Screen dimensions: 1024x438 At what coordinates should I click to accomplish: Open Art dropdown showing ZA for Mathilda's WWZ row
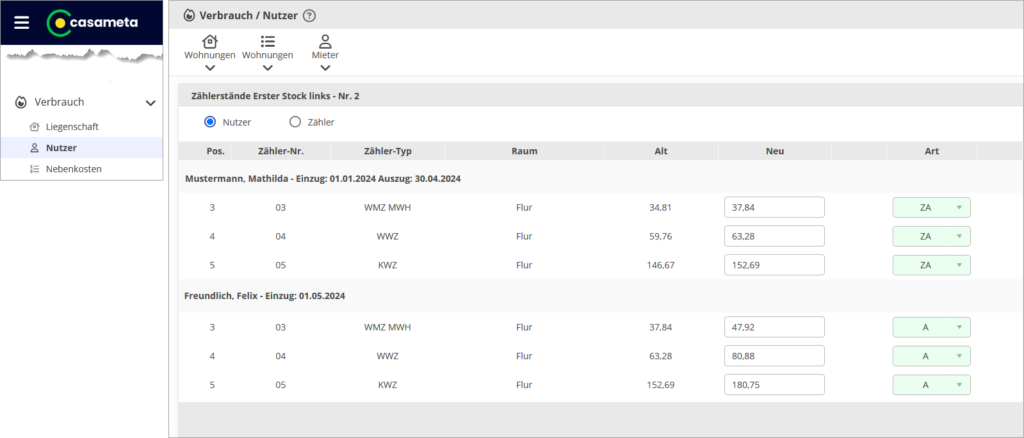pyautogui.click(x=931, y=237)
